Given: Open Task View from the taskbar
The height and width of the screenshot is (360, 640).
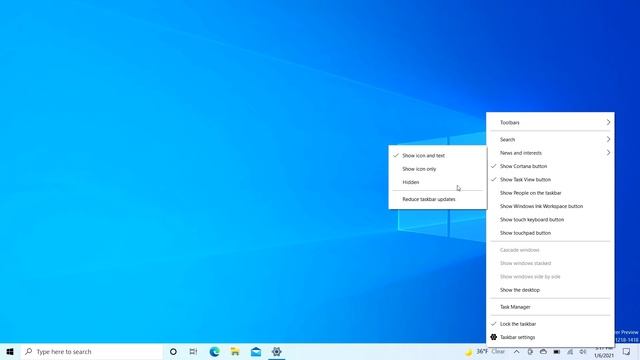Looking at the screenshot, I should click(x=193, y=351).
